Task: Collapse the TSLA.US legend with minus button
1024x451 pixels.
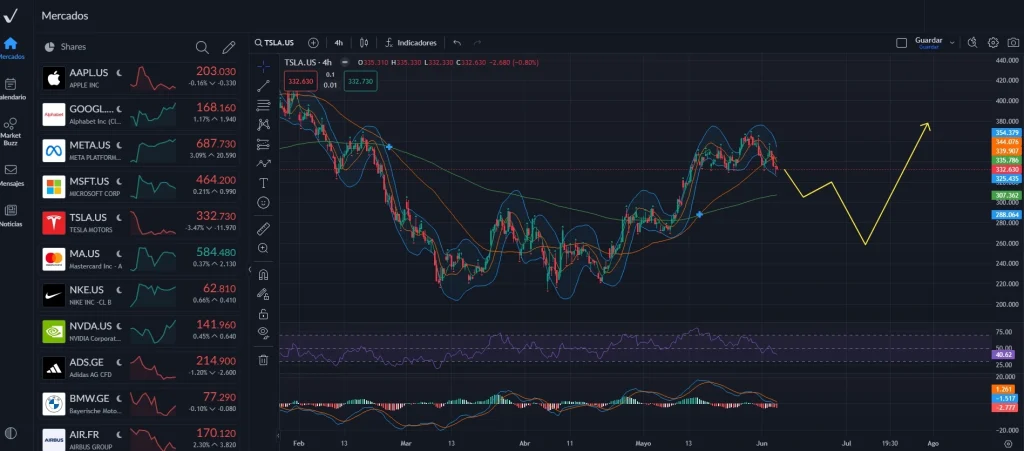Action: tap(345, 62)
